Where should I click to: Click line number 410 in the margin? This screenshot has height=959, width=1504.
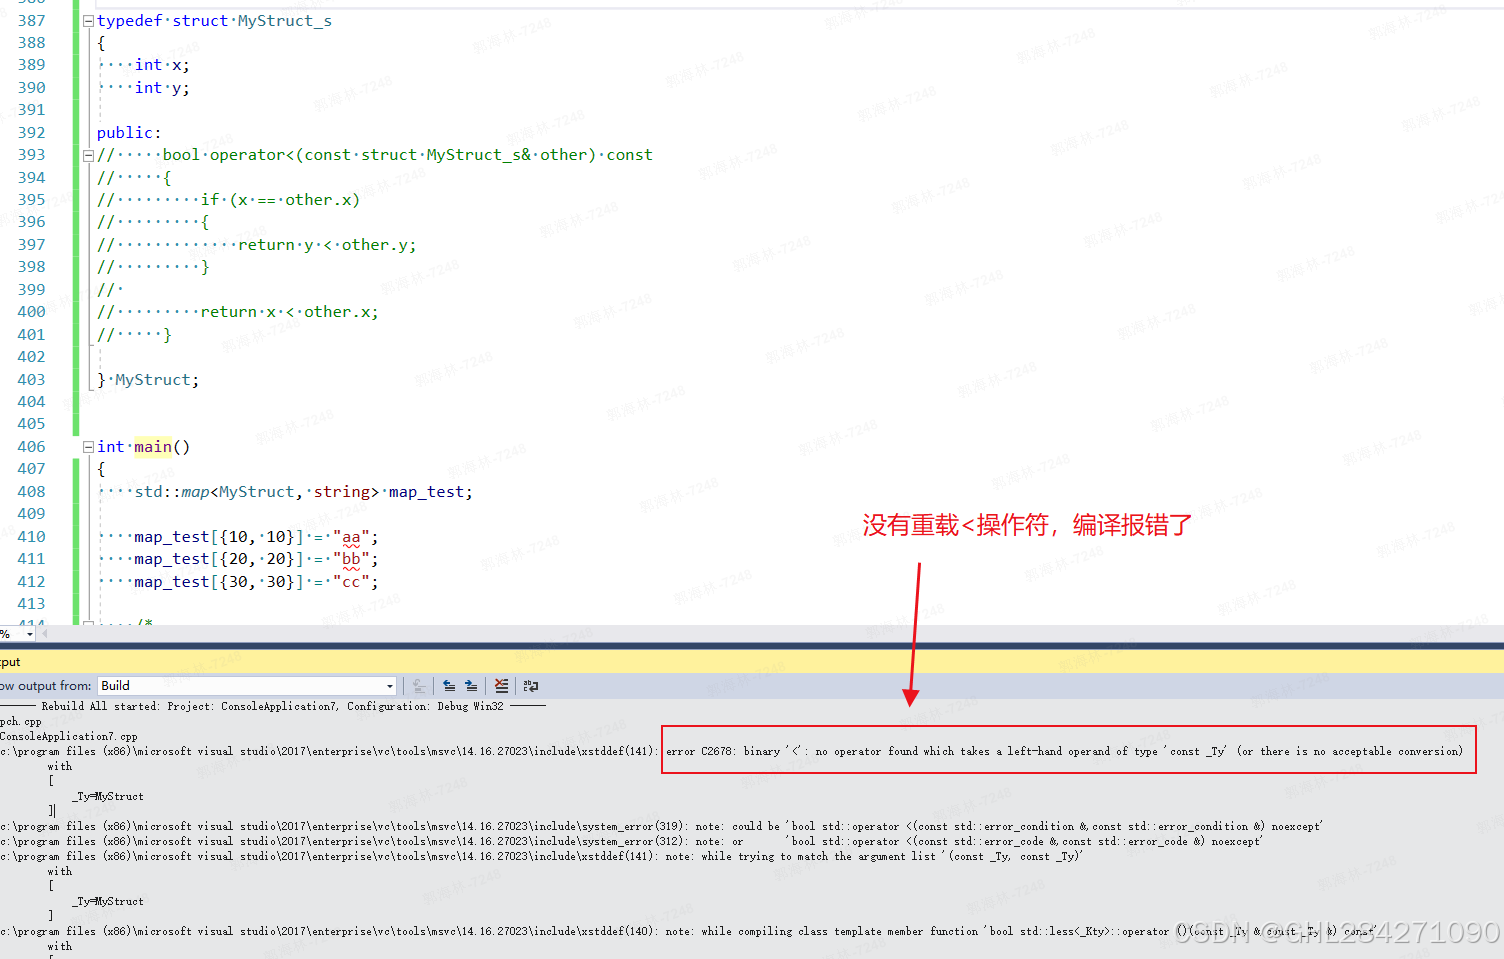coord(31,536)
